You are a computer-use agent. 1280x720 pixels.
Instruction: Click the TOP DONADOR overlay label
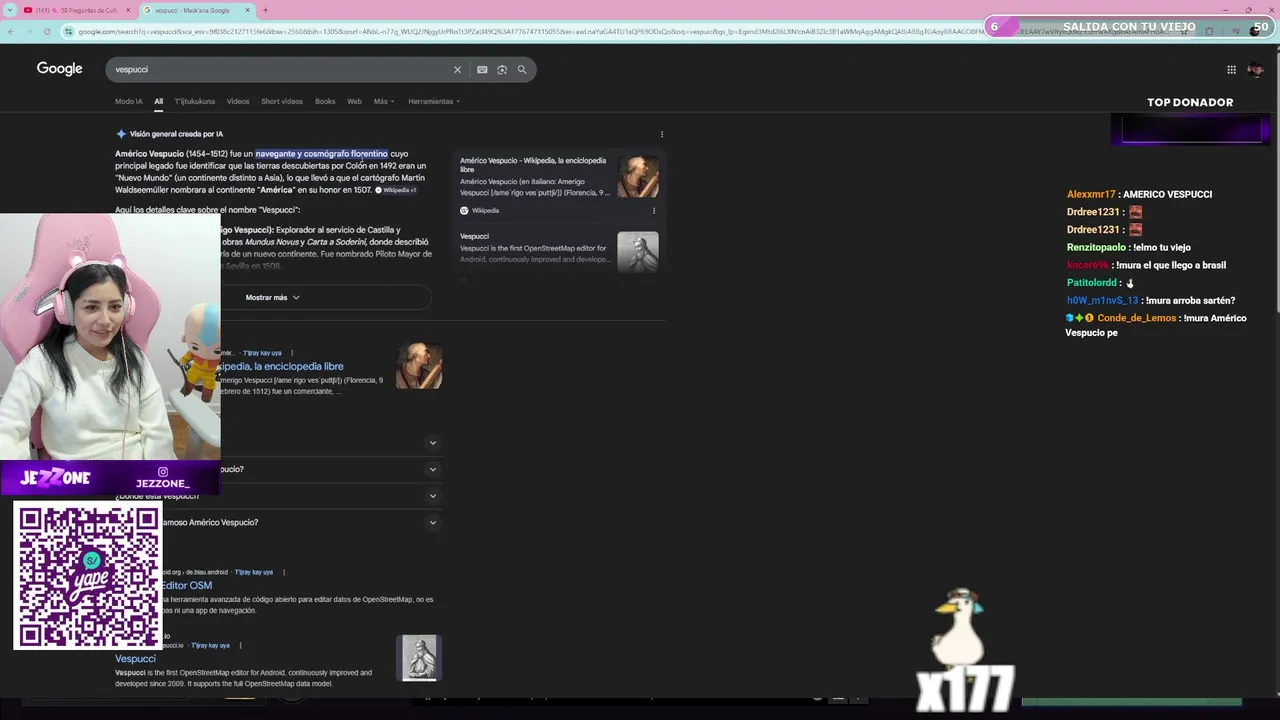point(1190,102)
